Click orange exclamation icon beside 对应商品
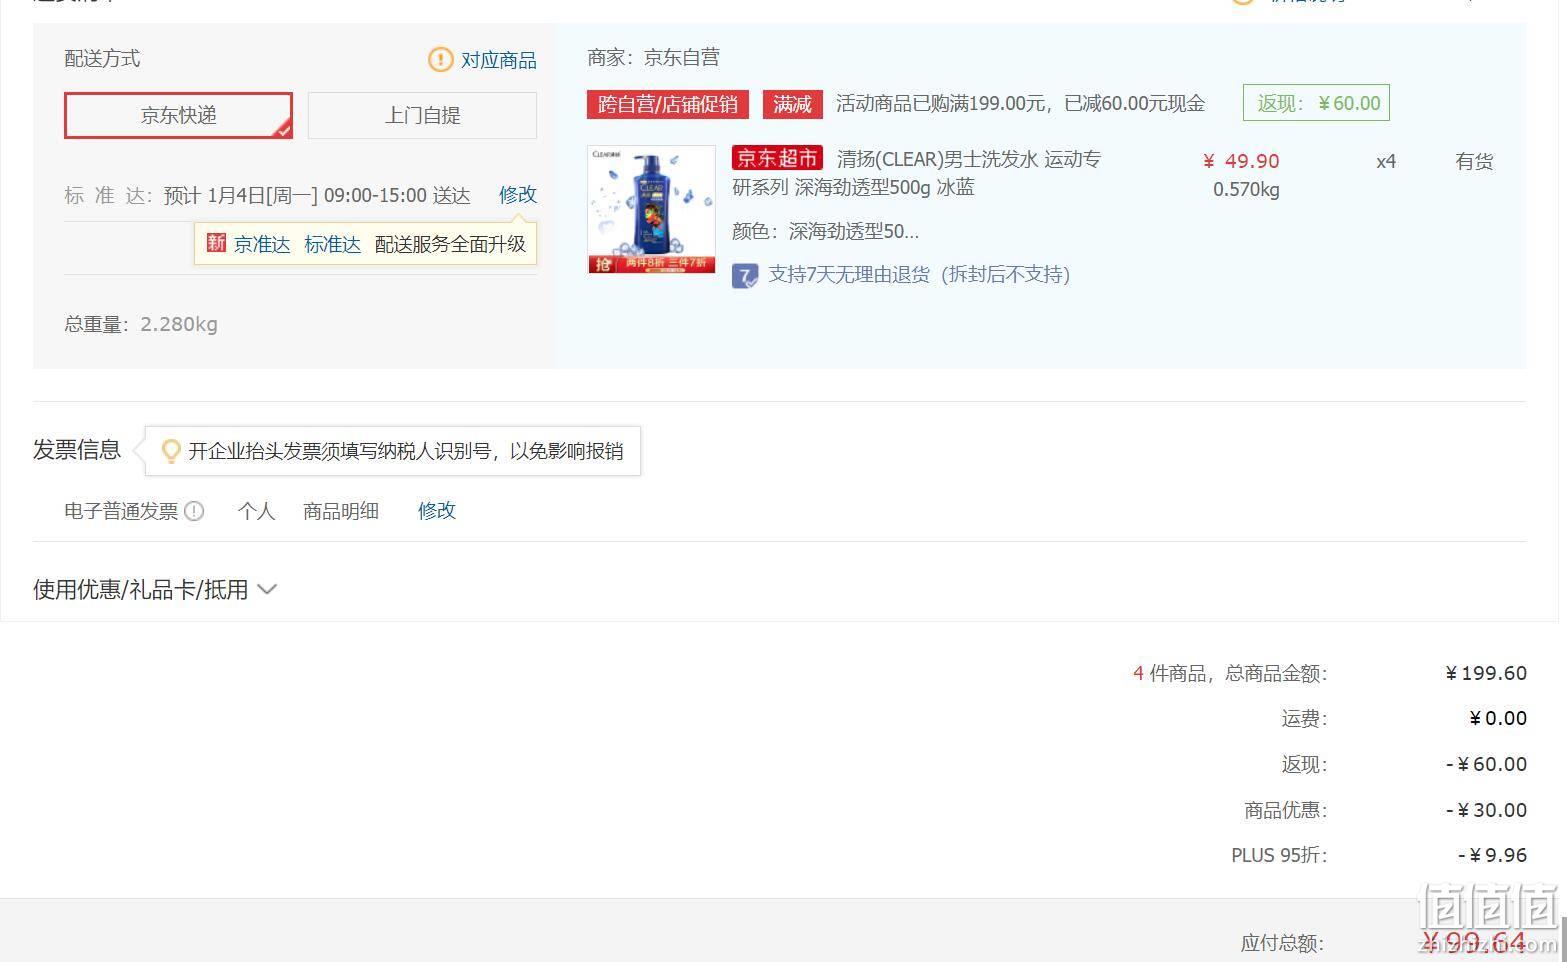1567x962 pixels. point(440,60)
